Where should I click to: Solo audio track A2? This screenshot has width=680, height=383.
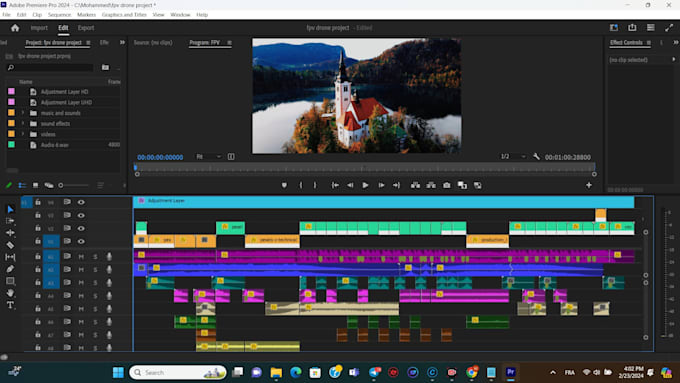click(x=95, y=270)
